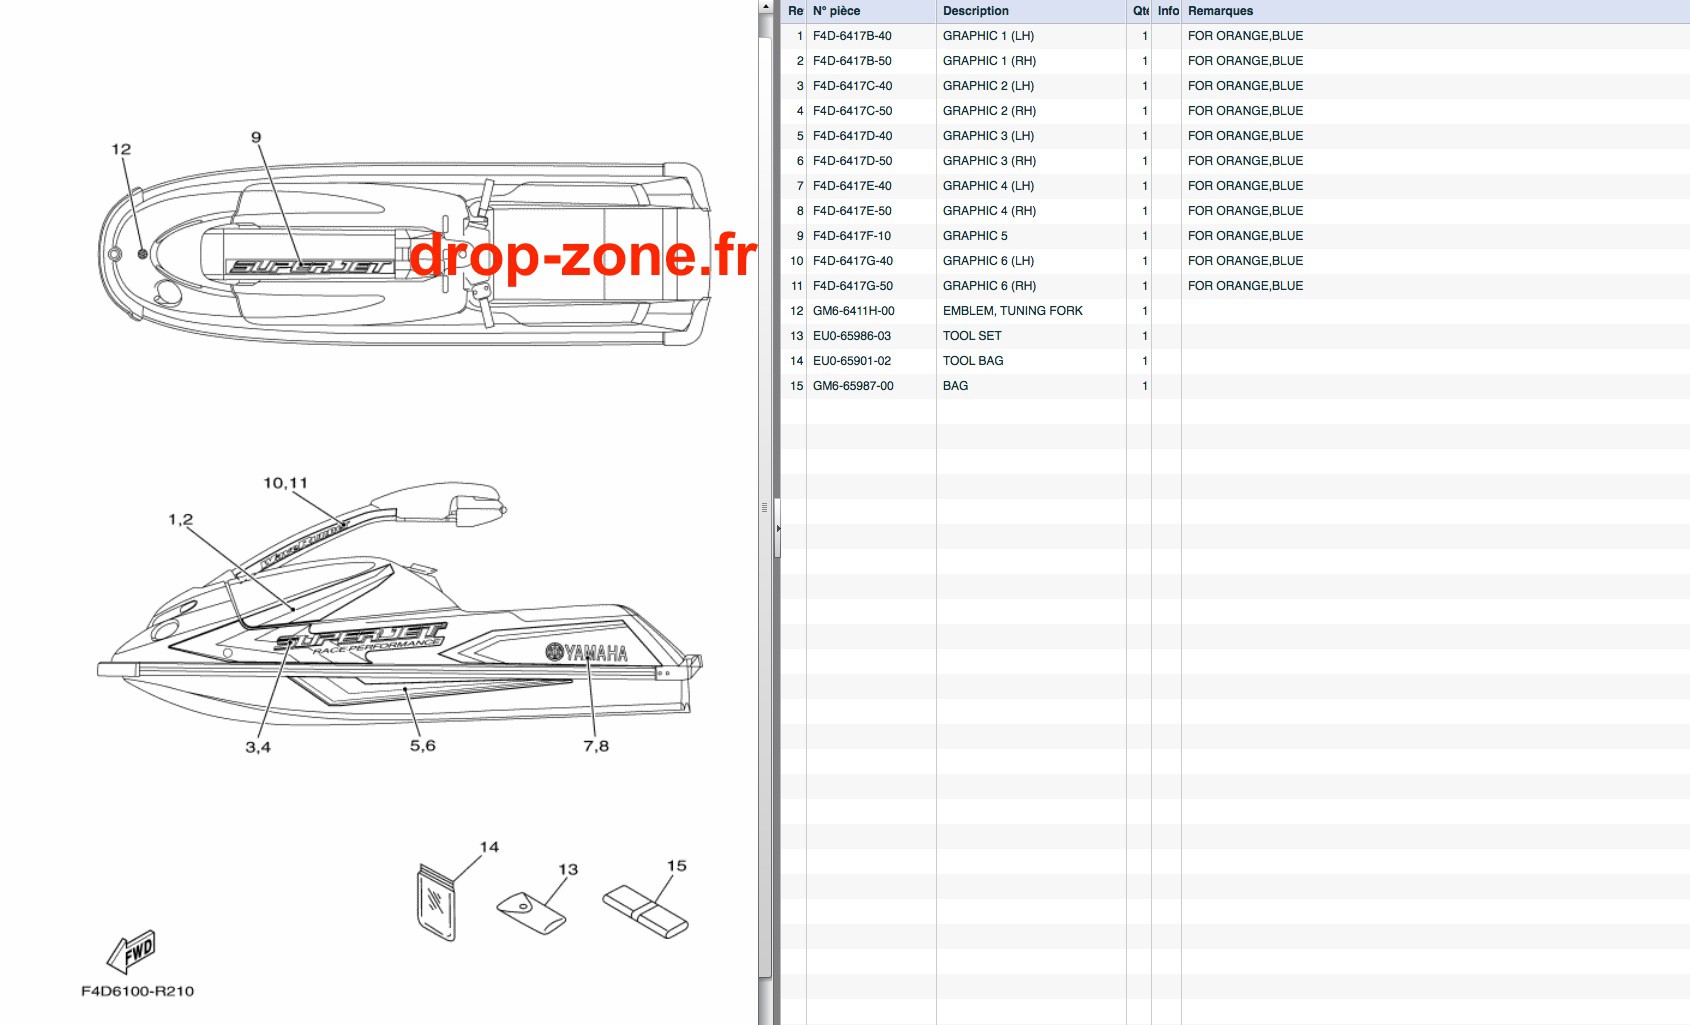1690x1025 pixels.
Task: Select the GRAPHIC 4 (LH) description
Action: pos(988,186)
